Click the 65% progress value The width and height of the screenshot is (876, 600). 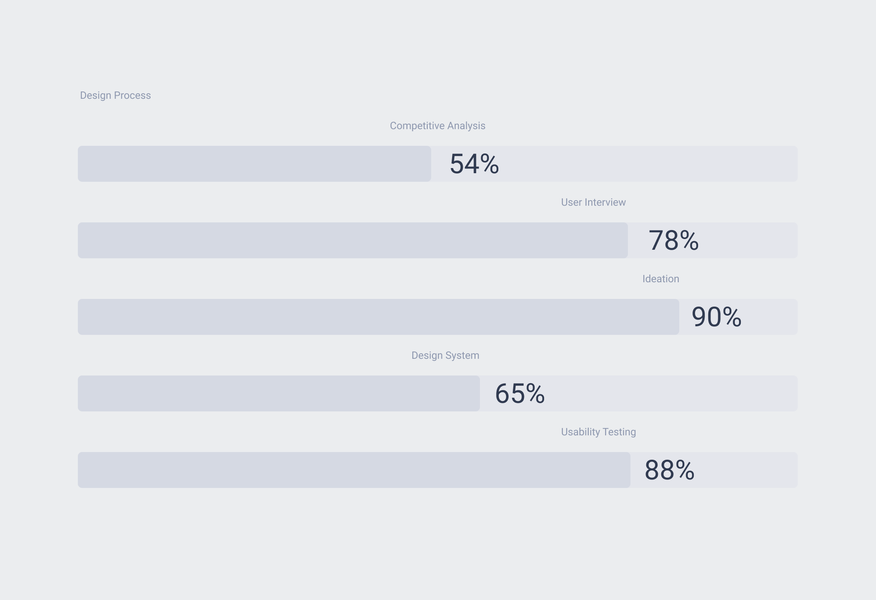click(x=519, y=394)
